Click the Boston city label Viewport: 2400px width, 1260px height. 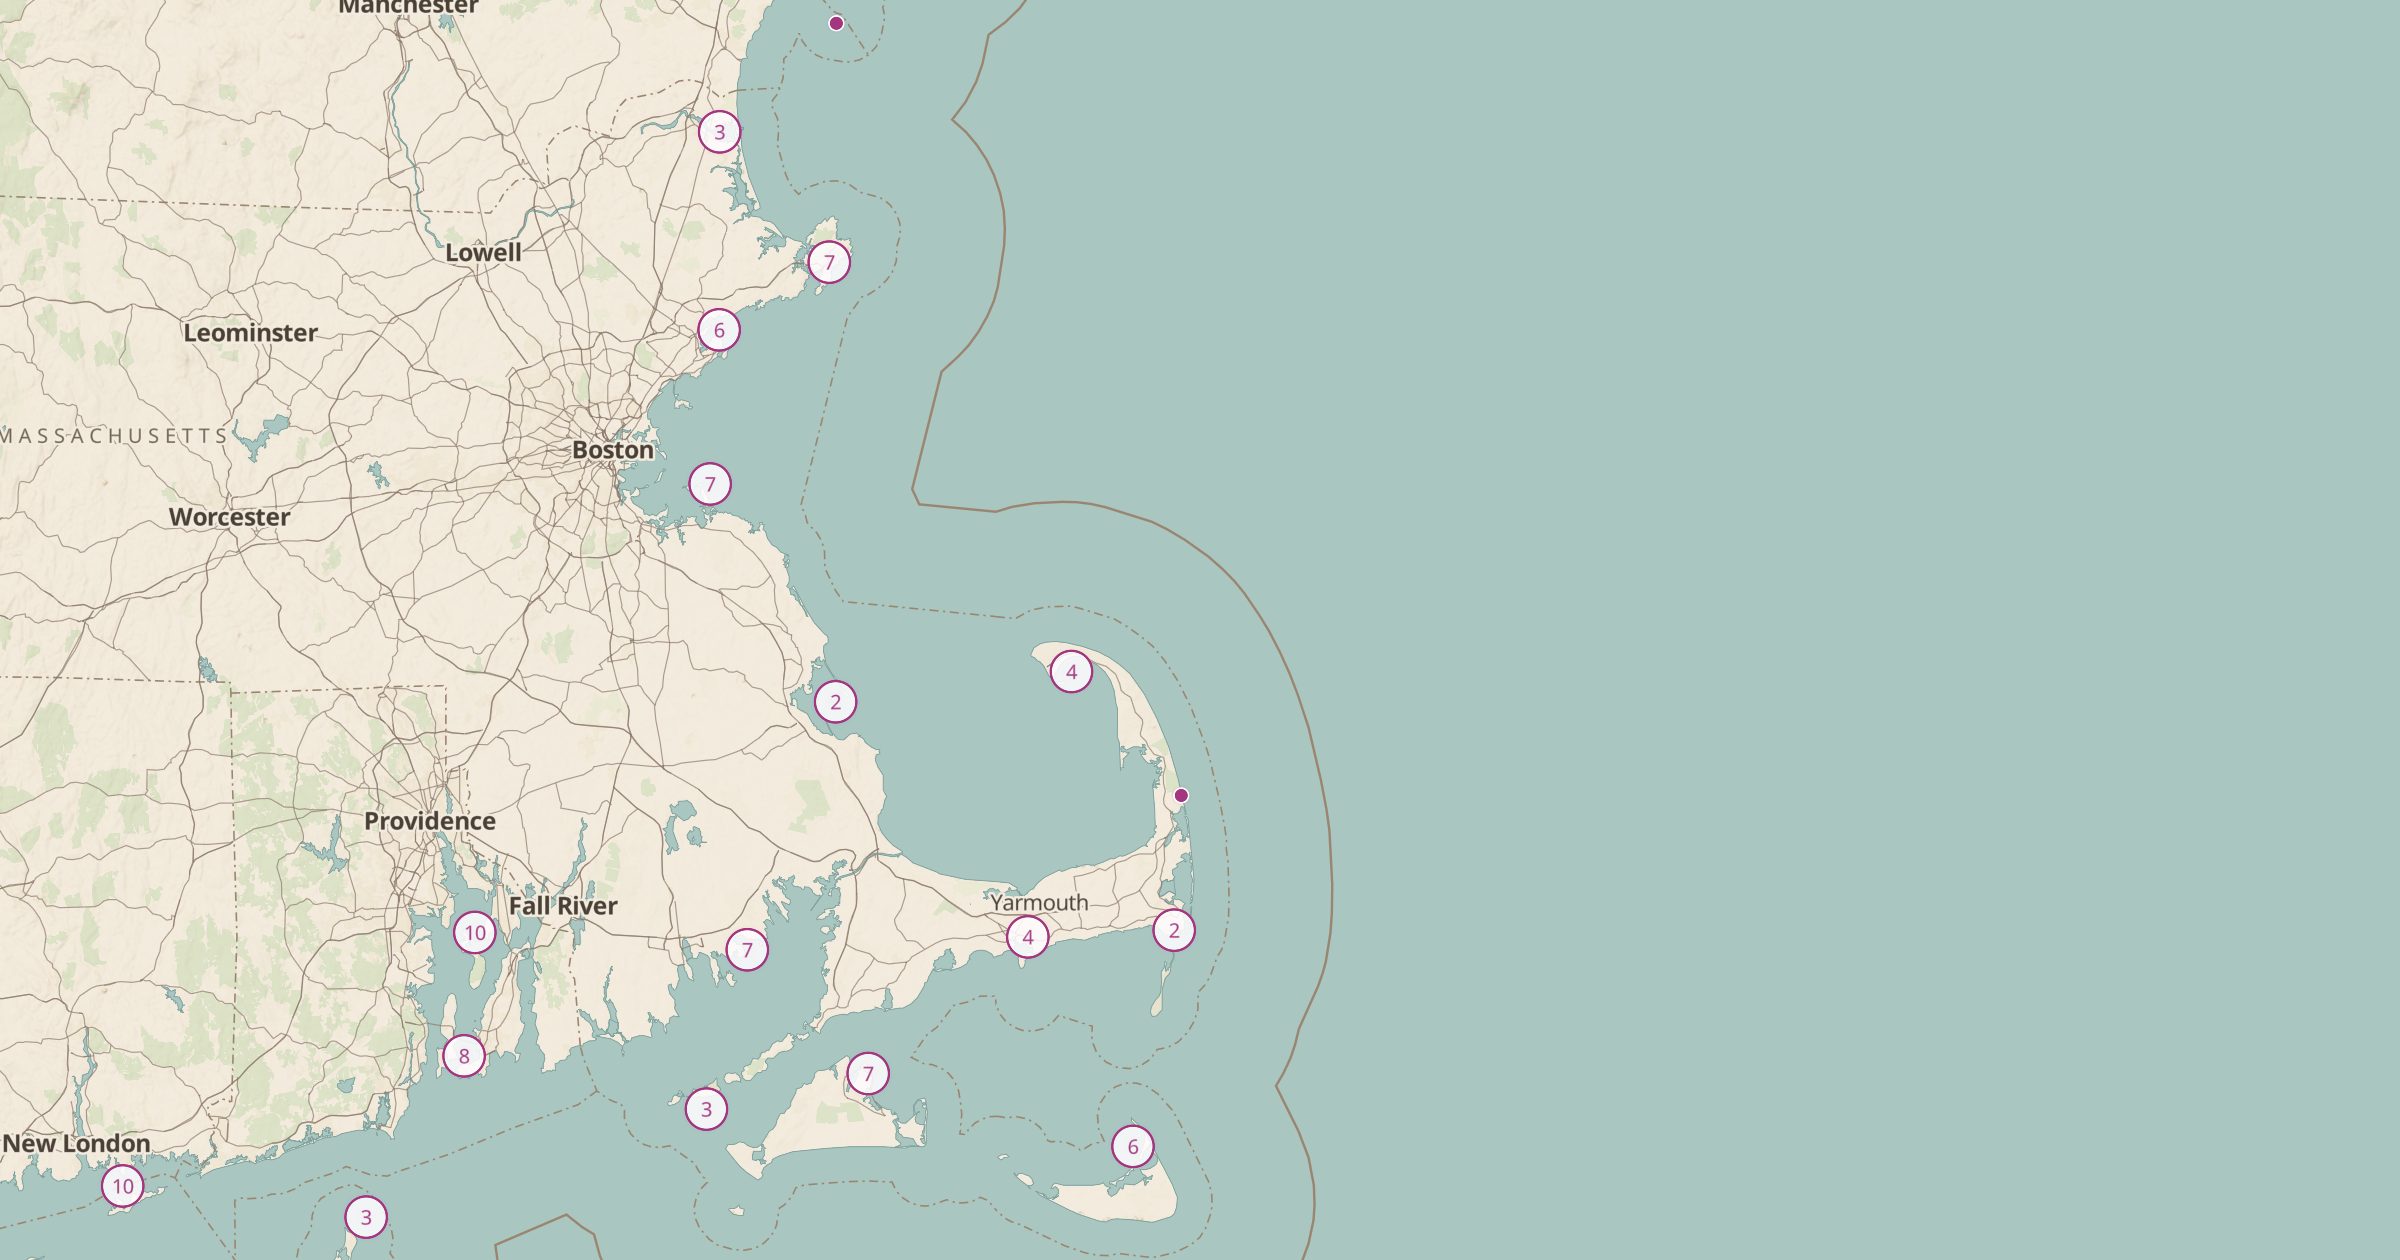pos(613,450)
